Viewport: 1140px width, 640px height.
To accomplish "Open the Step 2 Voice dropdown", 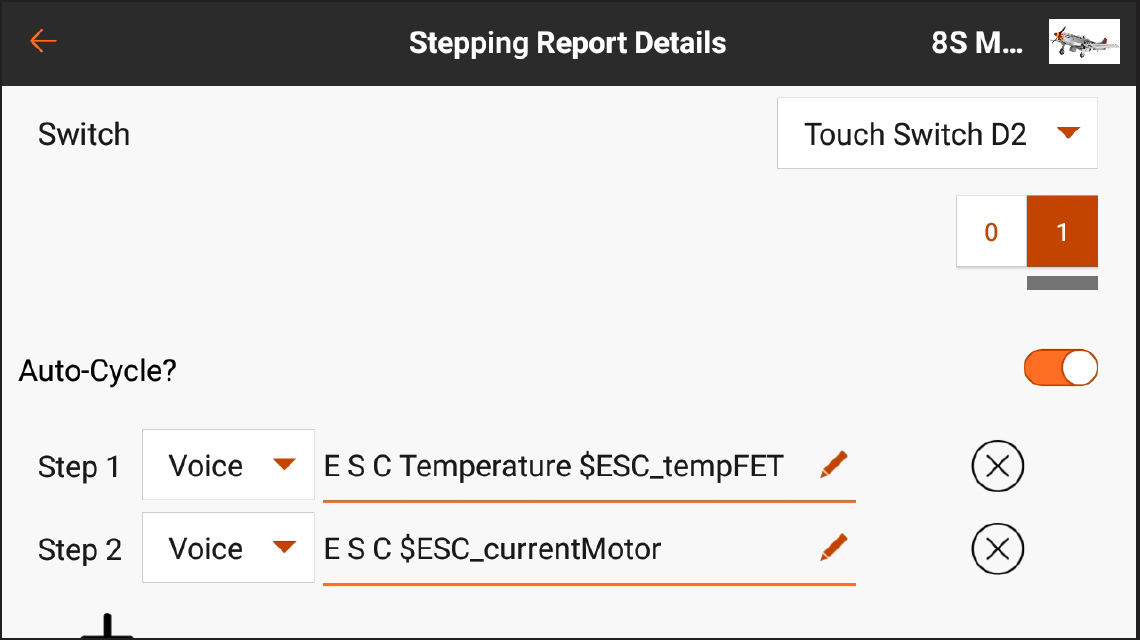I will [x=228, y=547].
